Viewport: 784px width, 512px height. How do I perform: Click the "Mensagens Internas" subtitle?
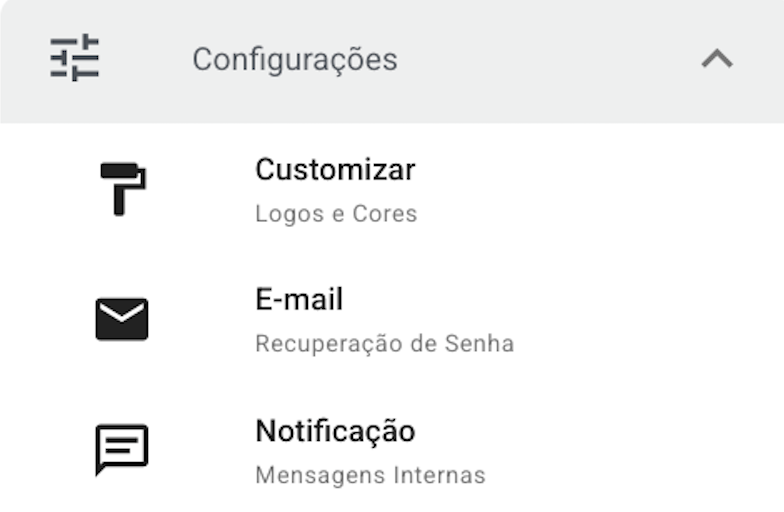point(370,475)
